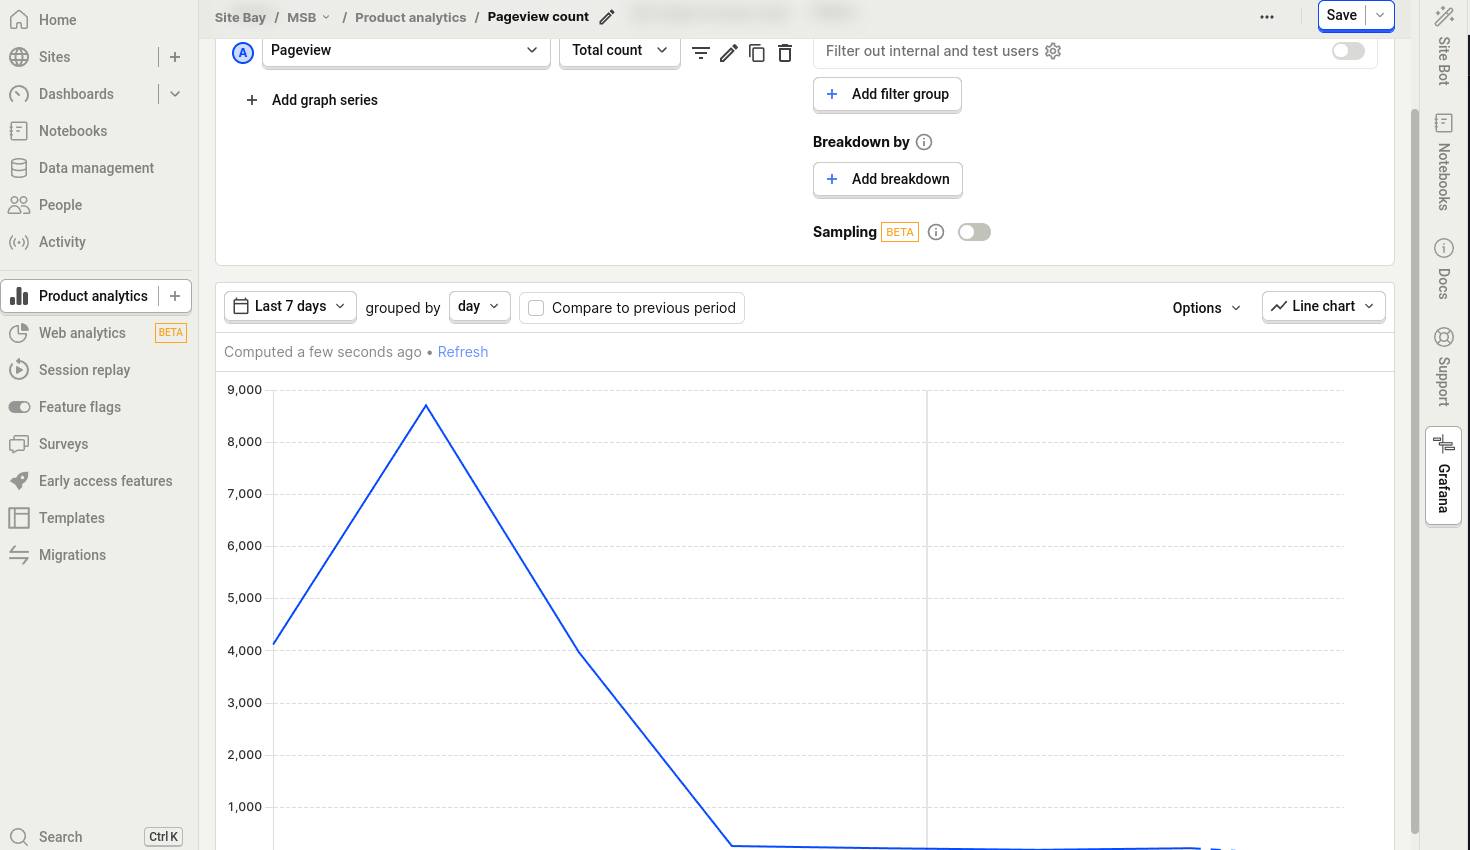Click the vertical page scrollbar
This screenshot has width=1470, height=850.
coord(1414,470)
